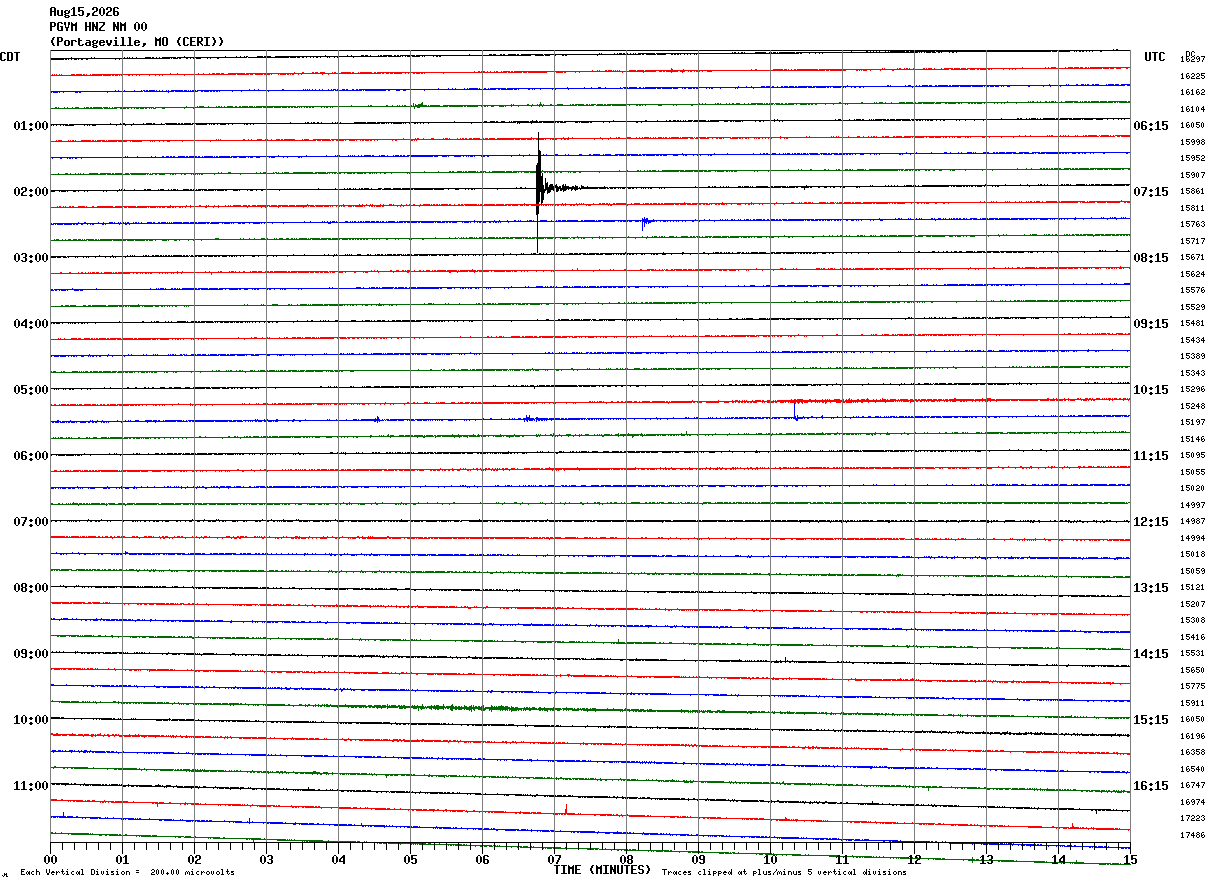Click minute 07 on the time axis
Viewport: 1210px width, 886px height.
coord(555,860)
